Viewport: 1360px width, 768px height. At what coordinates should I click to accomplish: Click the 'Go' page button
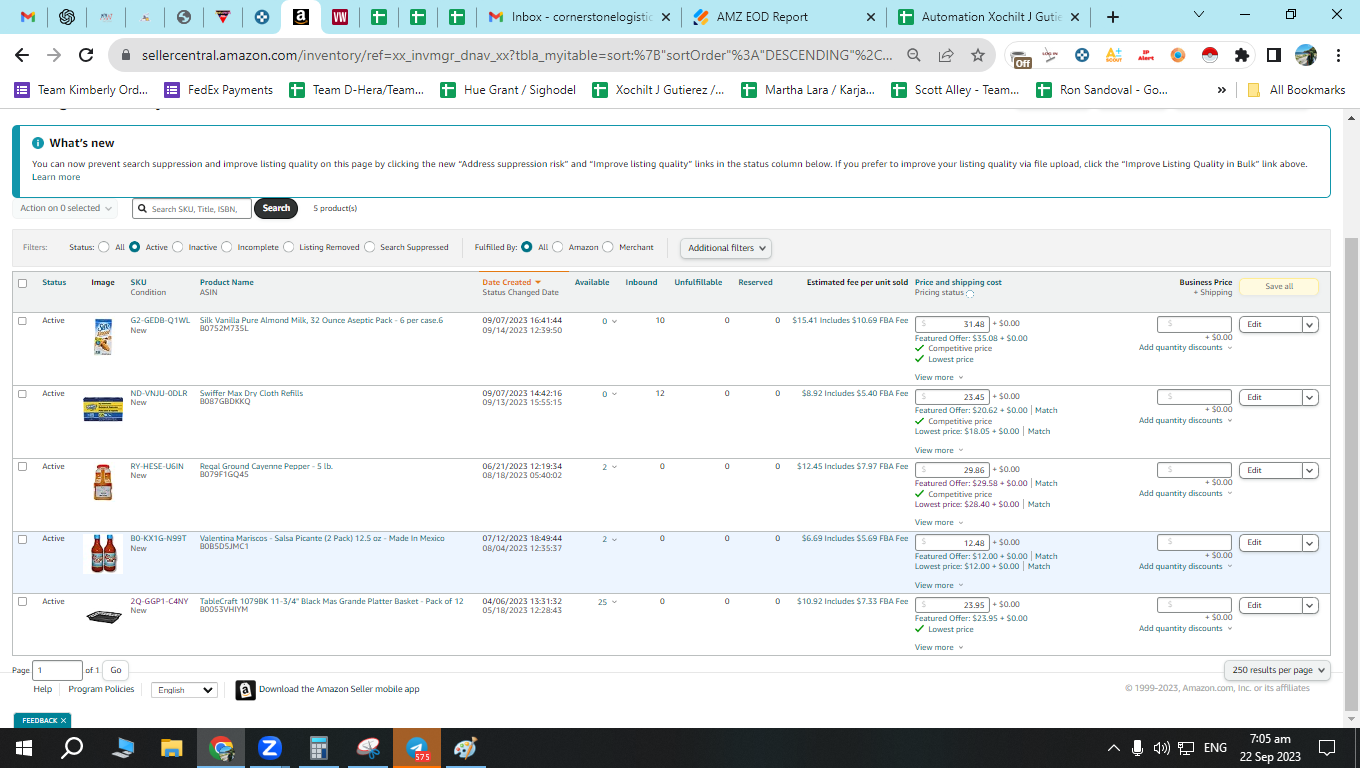tap(116, 670)
